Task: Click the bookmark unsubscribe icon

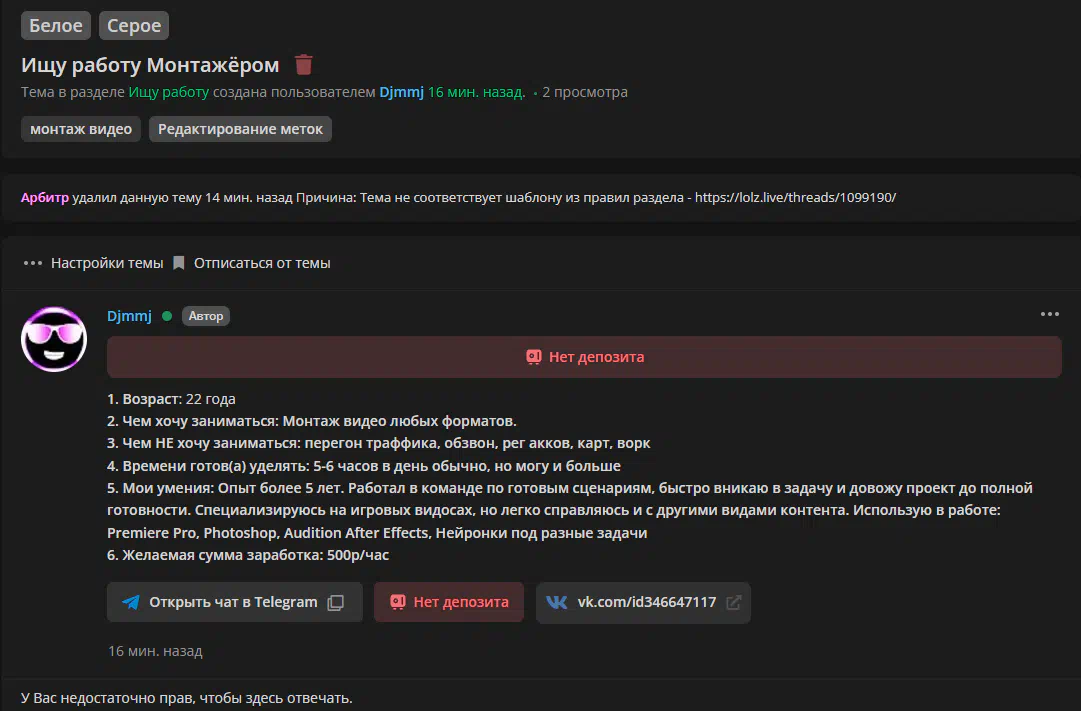Action: click(179, 263)
